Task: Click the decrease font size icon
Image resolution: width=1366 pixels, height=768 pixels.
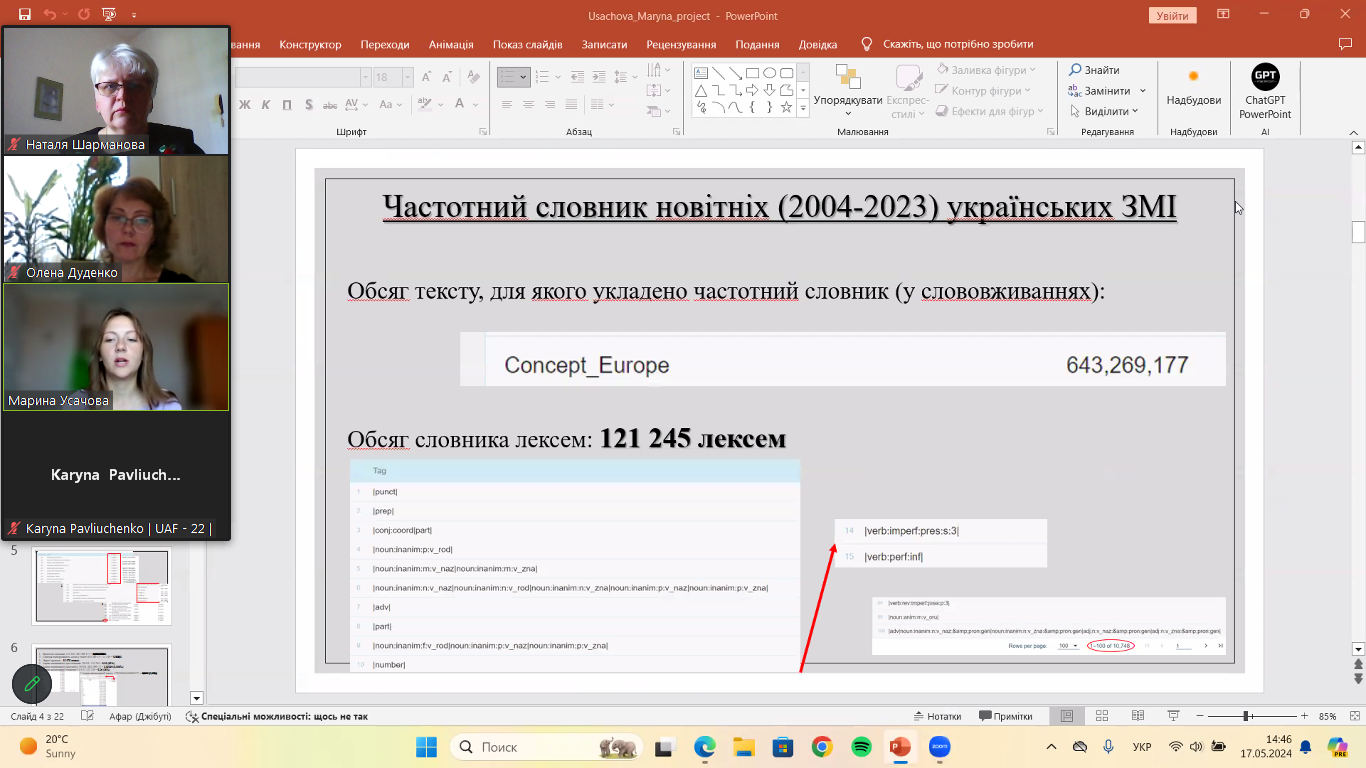Action: tap(446, 77)
